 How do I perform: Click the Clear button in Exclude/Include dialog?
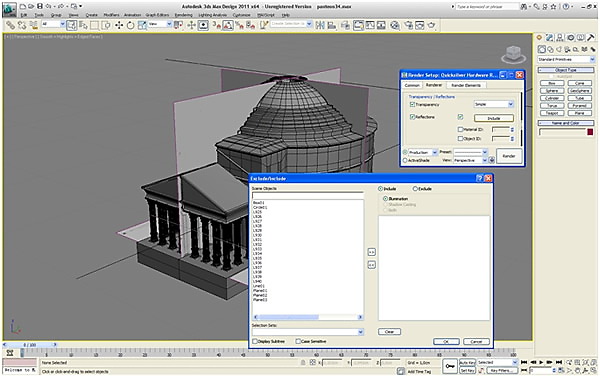[x=390, y=331]
